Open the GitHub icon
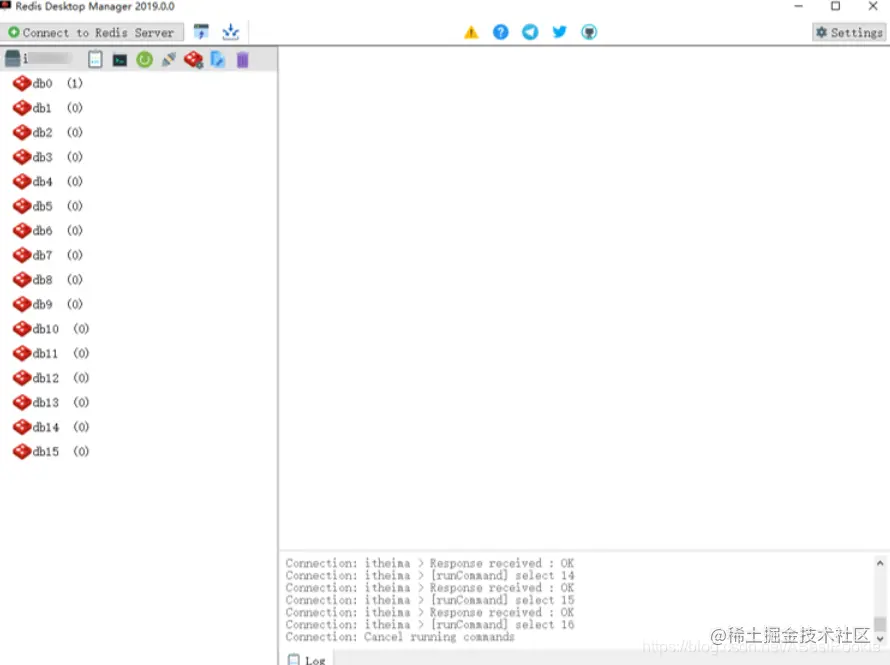890x665 pixels. pos(589,32)
